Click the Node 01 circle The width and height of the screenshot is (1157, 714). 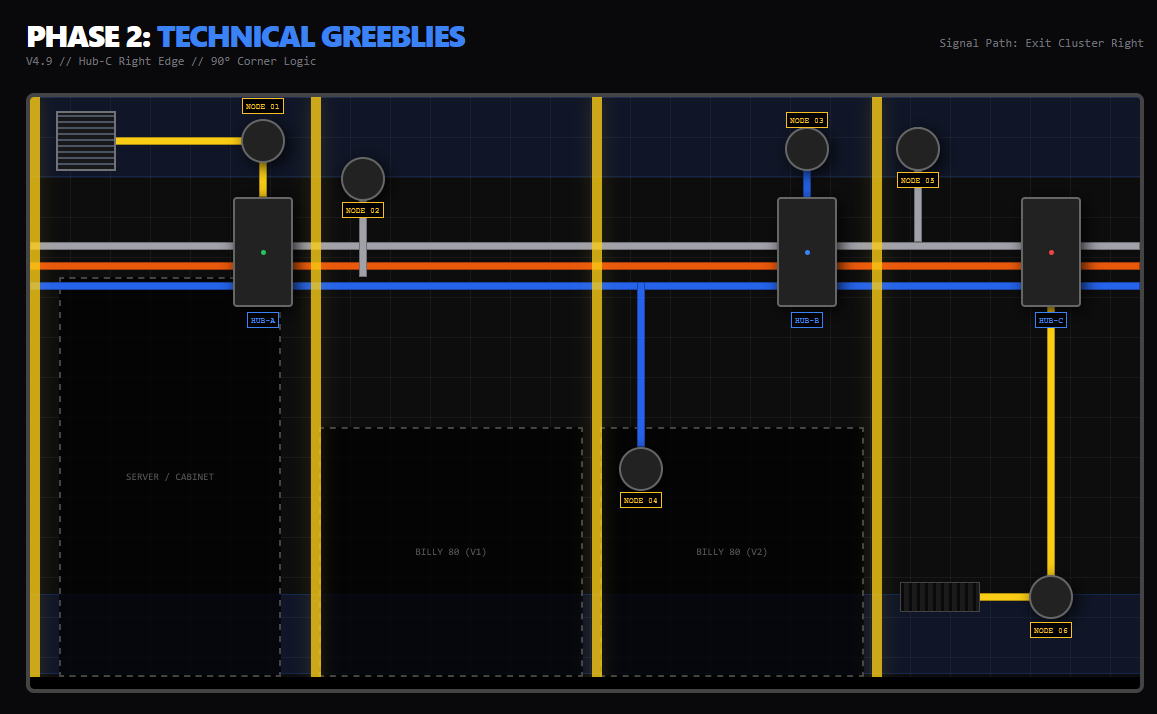[263, 141]
